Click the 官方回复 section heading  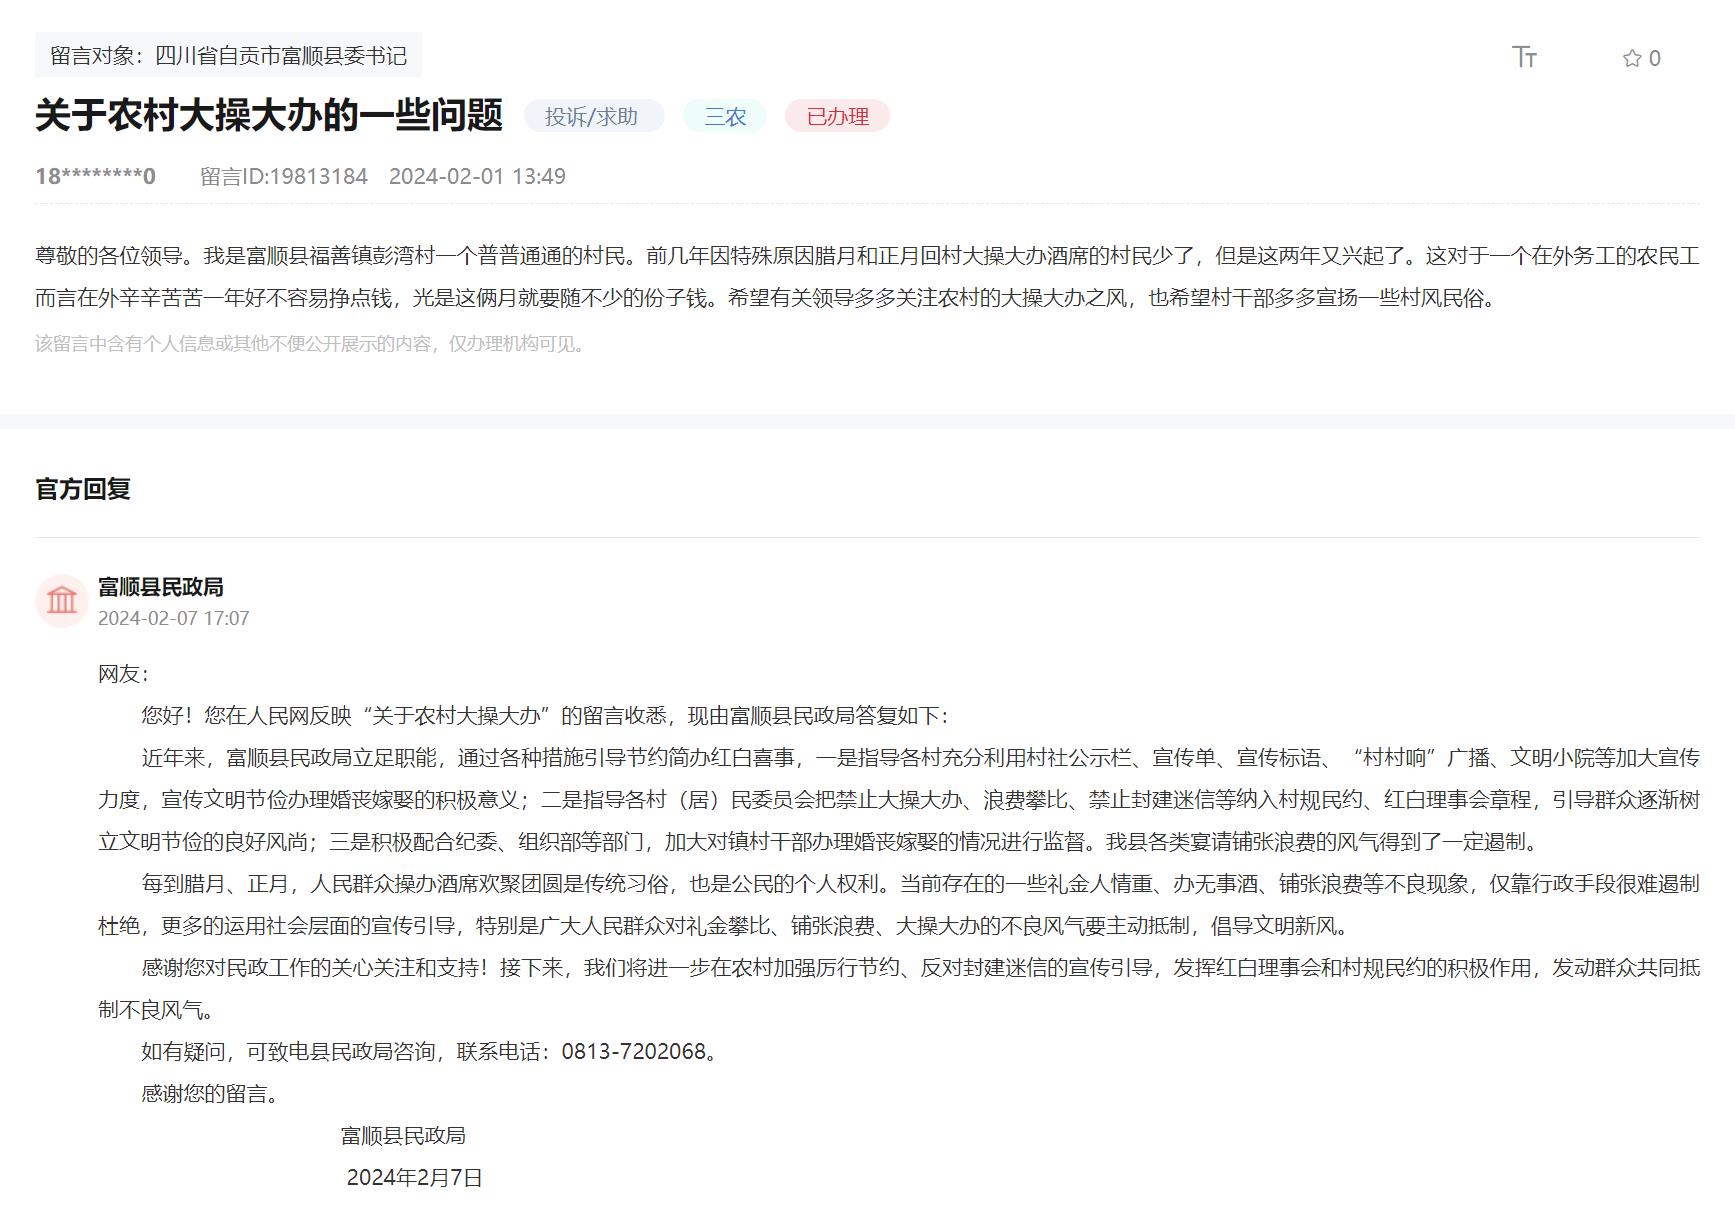coord(83,489)
